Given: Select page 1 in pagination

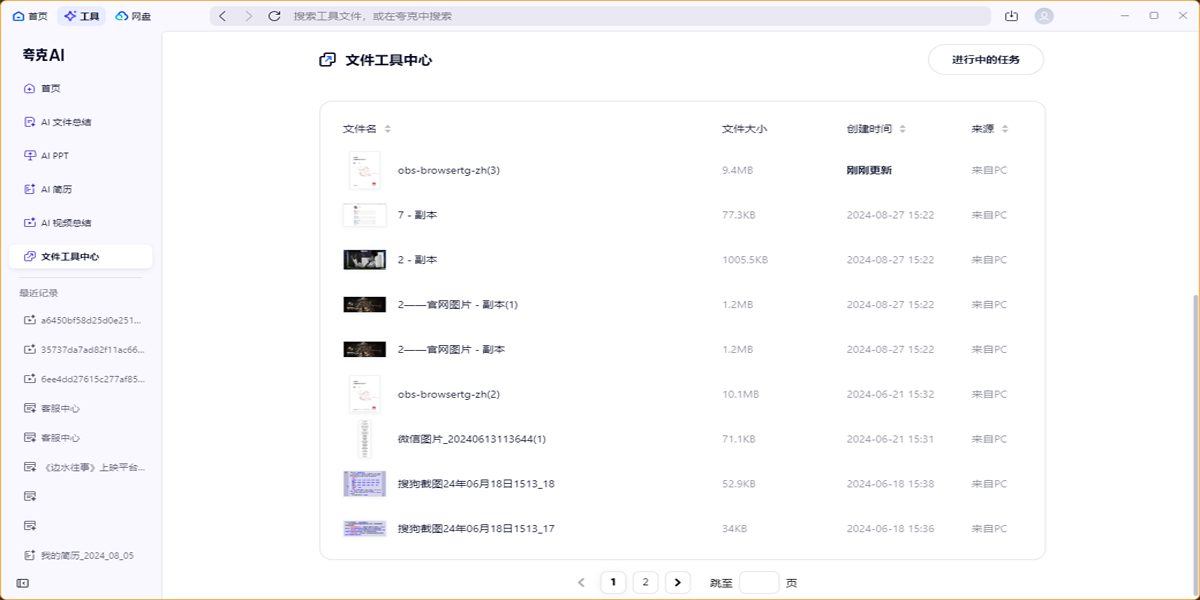Looking at the screenshot, I should (x=613, y=582).
